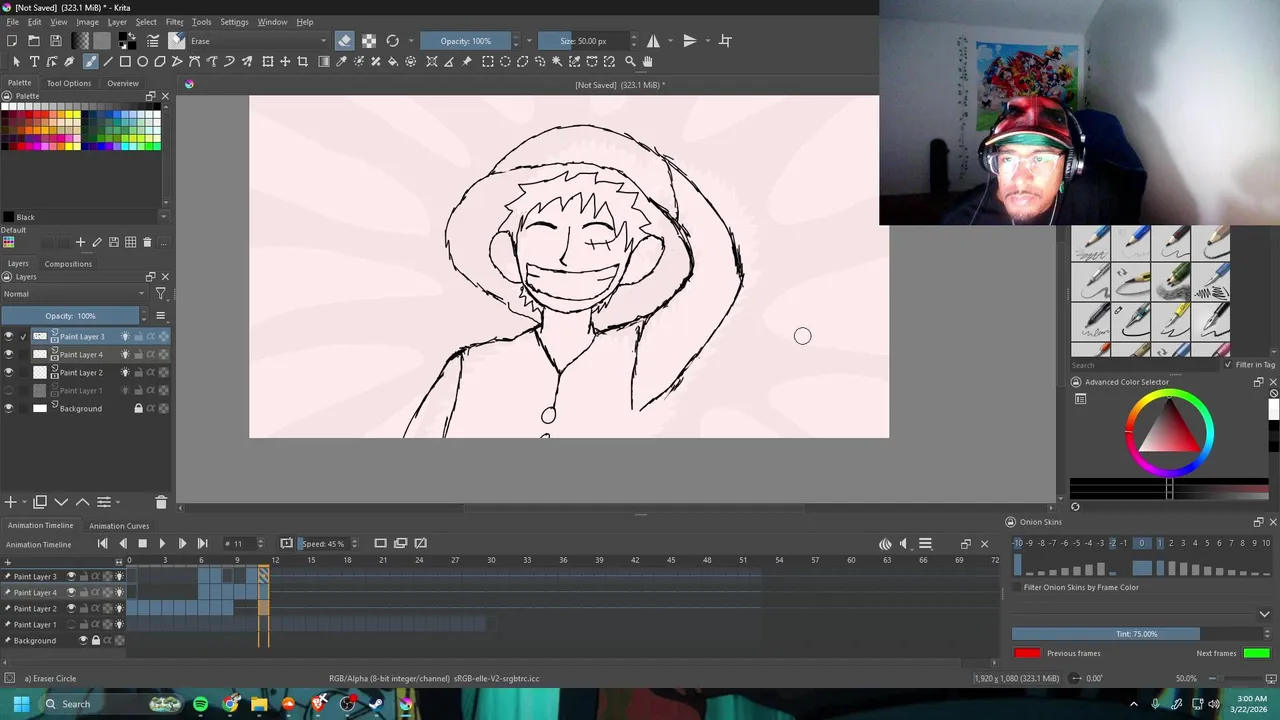Image resolution: width=1280 pixels, height=720 pixels.
Task: Open the Layer menu
Action: tap(117, 22)
